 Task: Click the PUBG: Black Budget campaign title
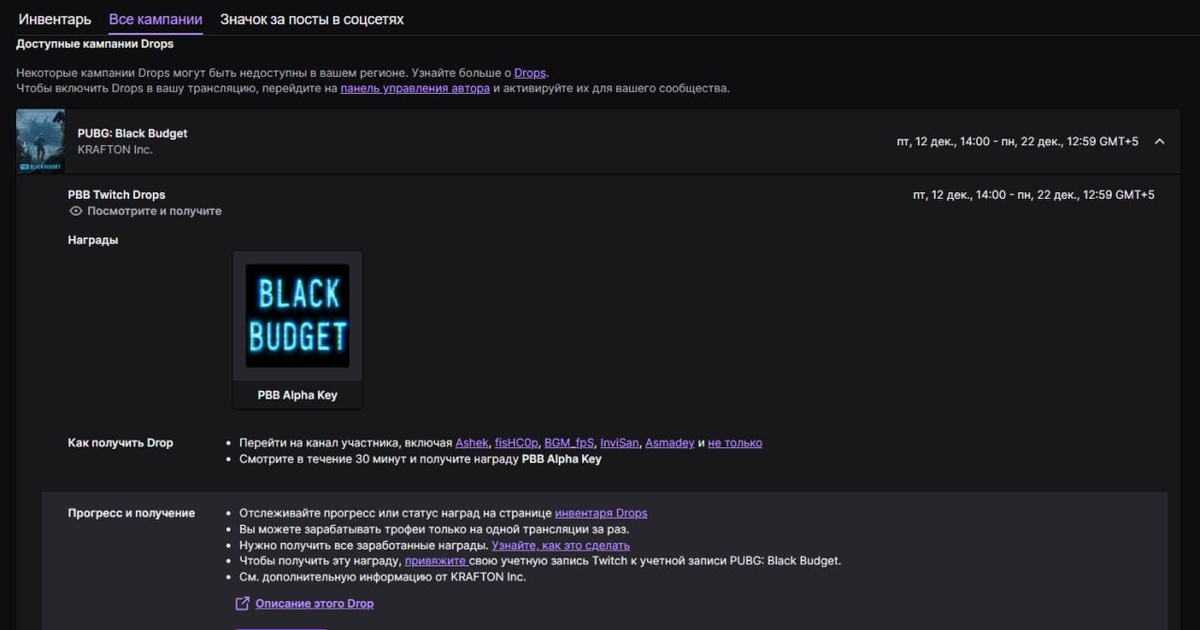click(x=132, y=133)
